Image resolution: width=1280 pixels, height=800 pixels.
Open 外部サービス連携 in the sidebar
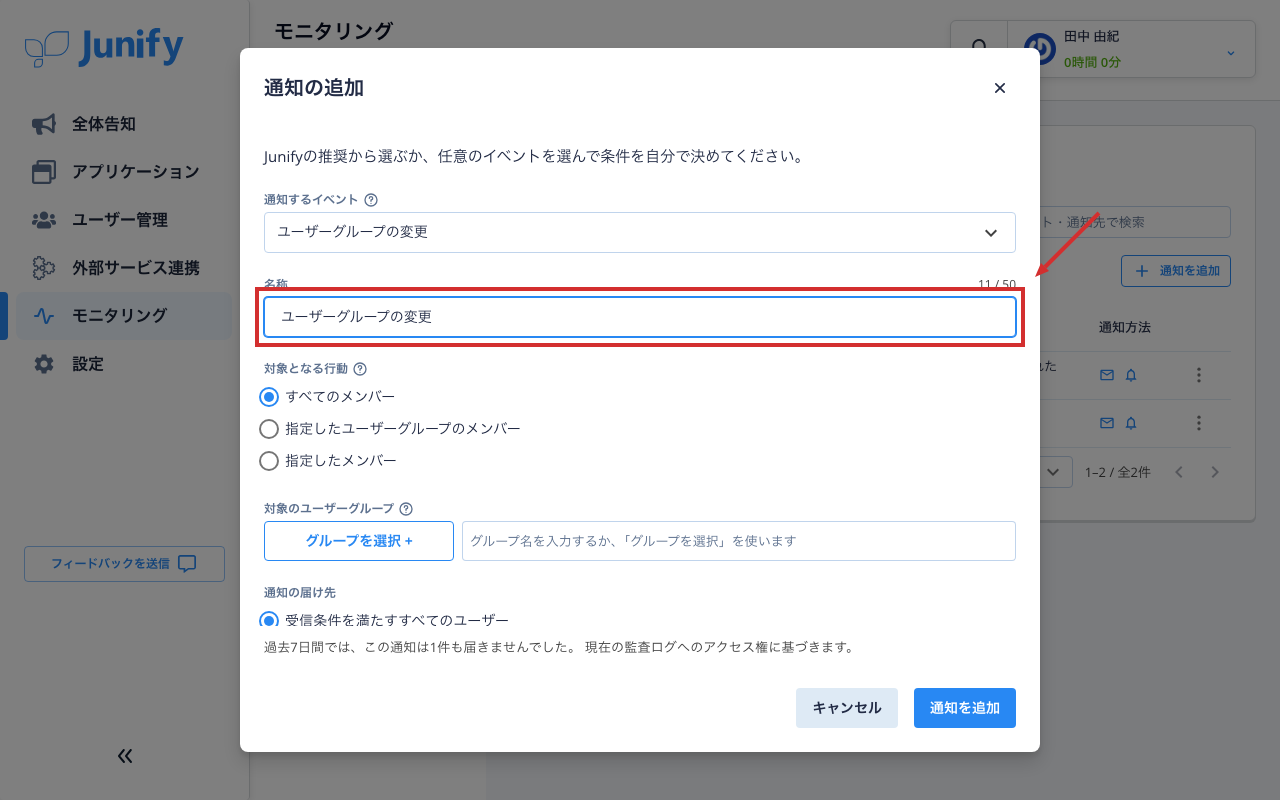124,268
